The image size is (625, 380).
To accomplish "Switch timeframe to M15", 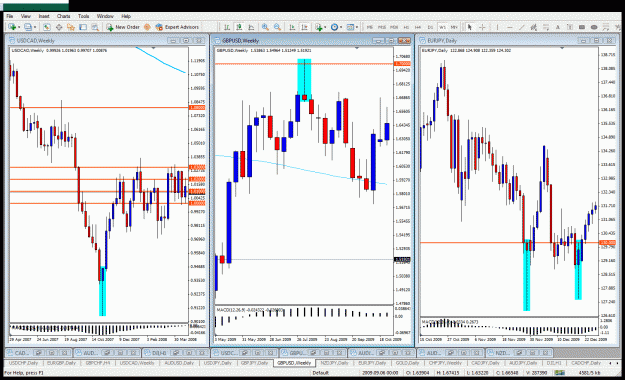I will click(x=382, y=27).
